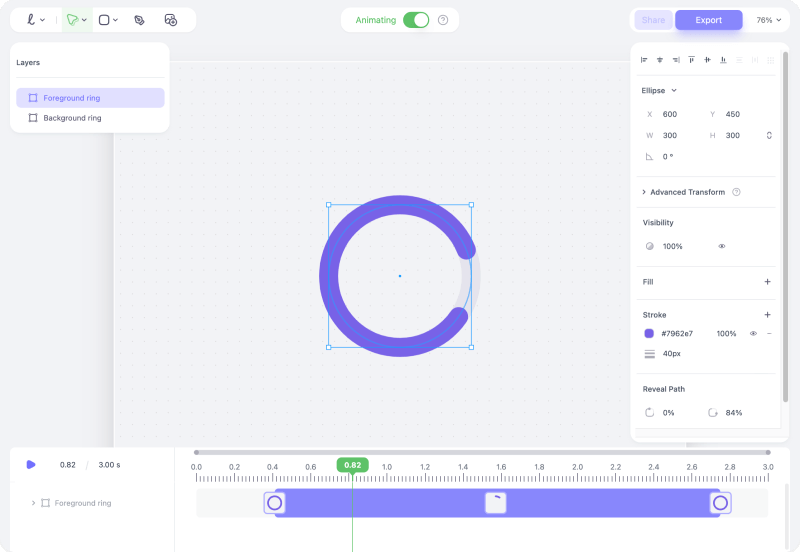
Task: Hide the #7962e7 stroke using eye icon
Action: [753, 333]
